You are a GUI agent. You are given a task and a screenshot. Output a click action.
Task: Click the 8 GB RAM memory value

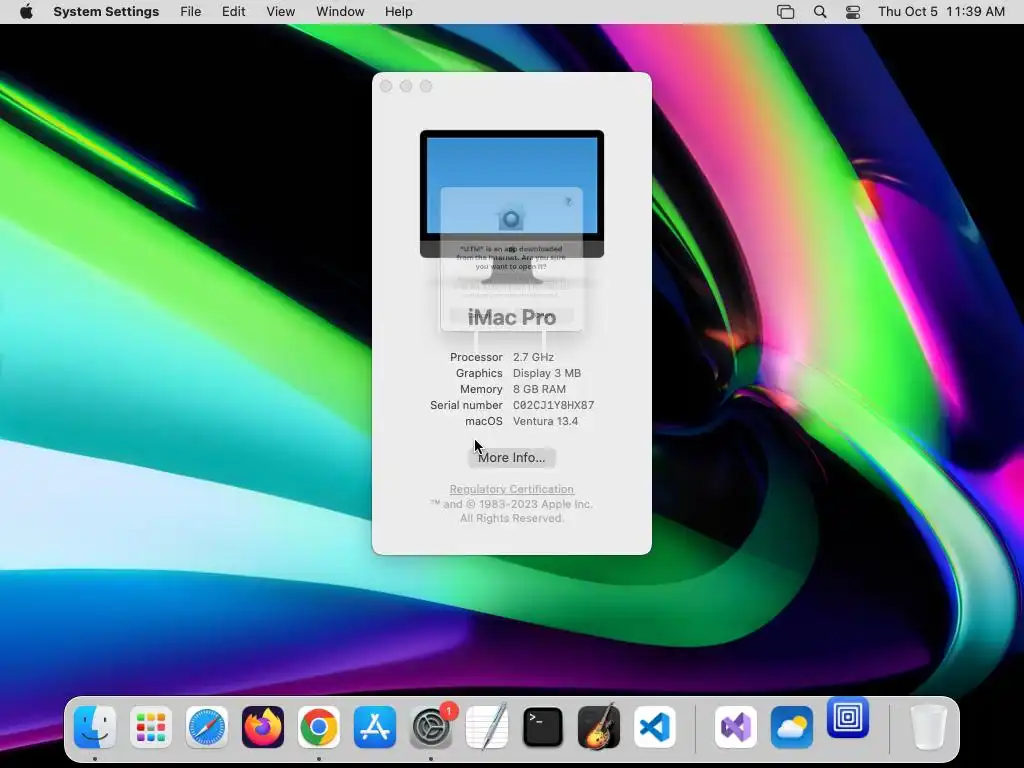click(x=539, y=389)
